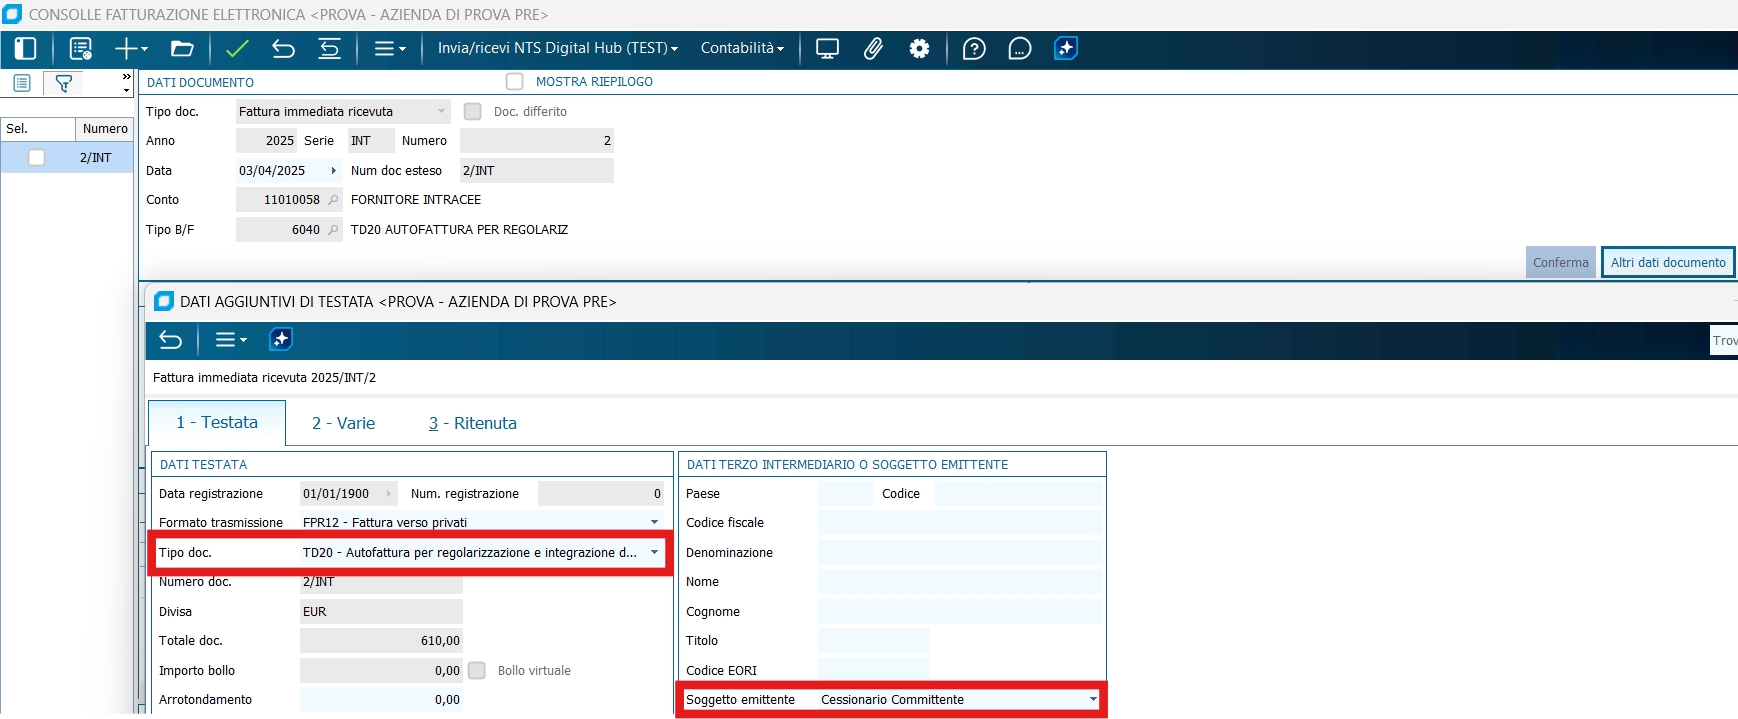1738x719 pixels.
Task: Click the Numero doc. field with 2/INT
Action: 381,582
